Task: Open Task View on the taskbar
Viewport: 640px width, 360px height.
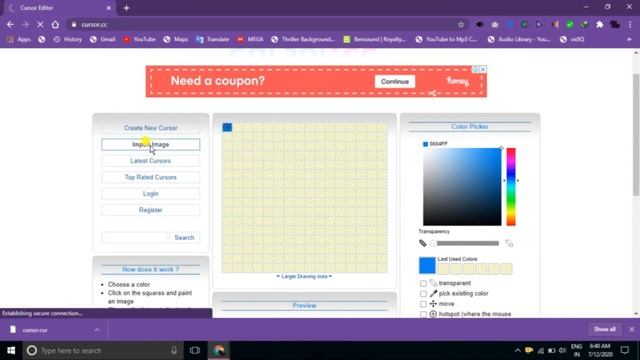Action: click(x=195, y=350)
